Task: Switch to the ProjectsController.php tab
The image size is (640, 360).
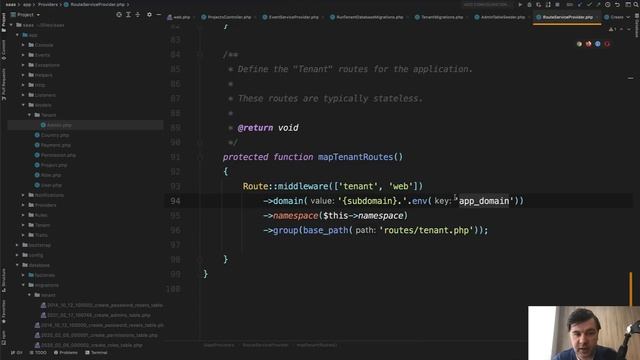Action: click(x=226, y=17)
